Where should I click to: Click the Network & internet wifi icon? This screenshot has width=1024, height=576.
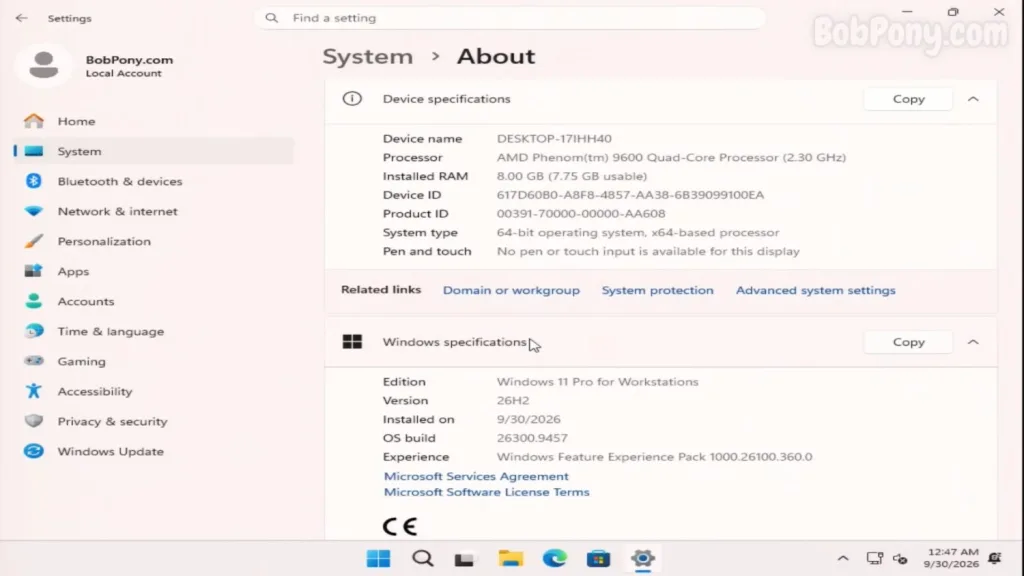click(x=34, y=211)
